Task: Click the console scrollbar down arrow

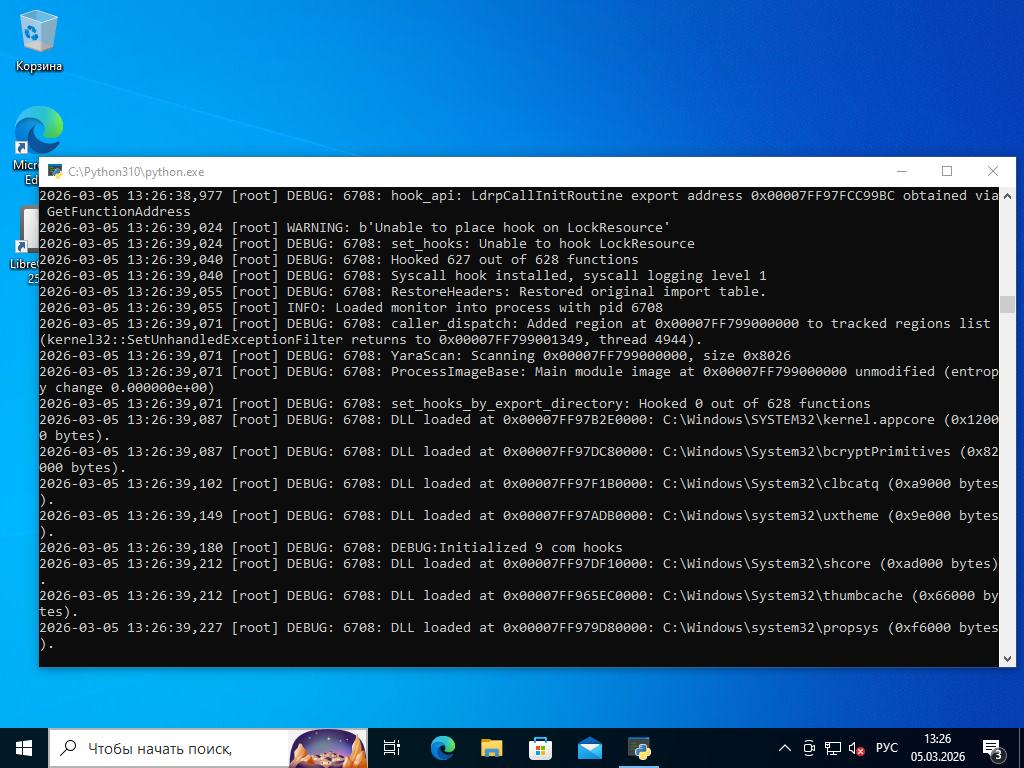Action: (1007, 657)
